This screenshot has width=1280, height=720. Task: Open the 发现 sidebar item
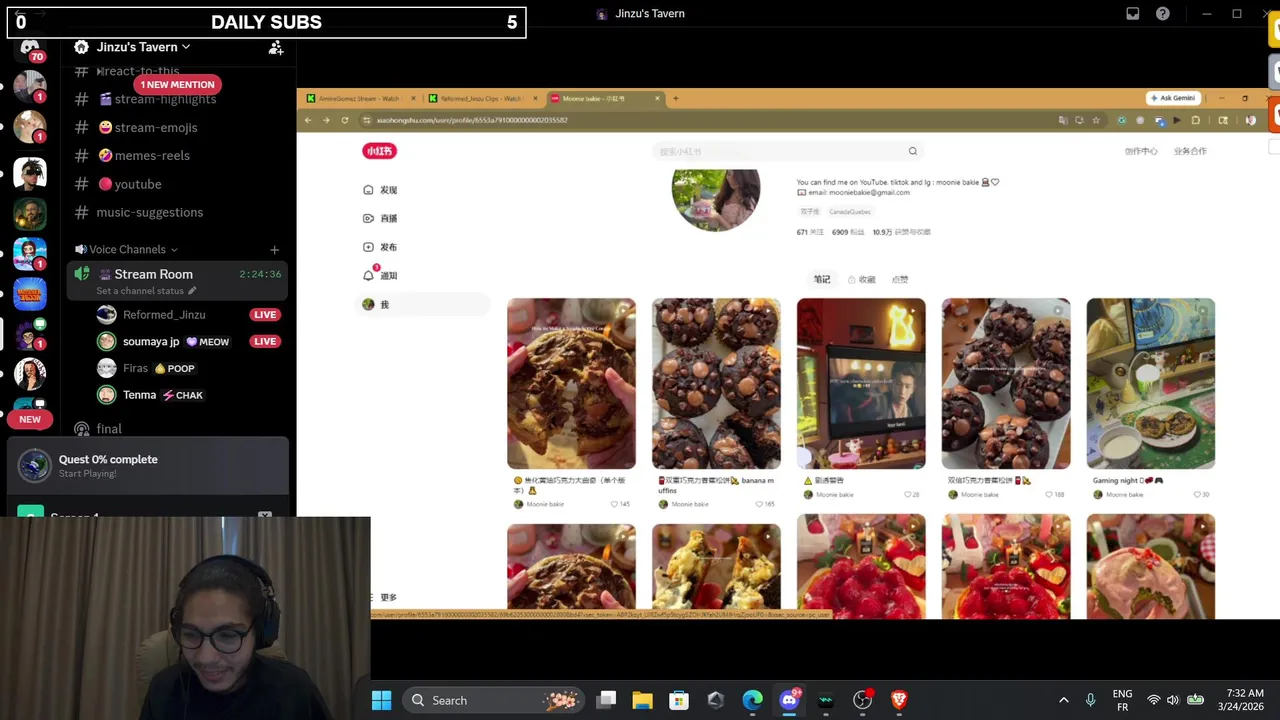tap(380, 190)
